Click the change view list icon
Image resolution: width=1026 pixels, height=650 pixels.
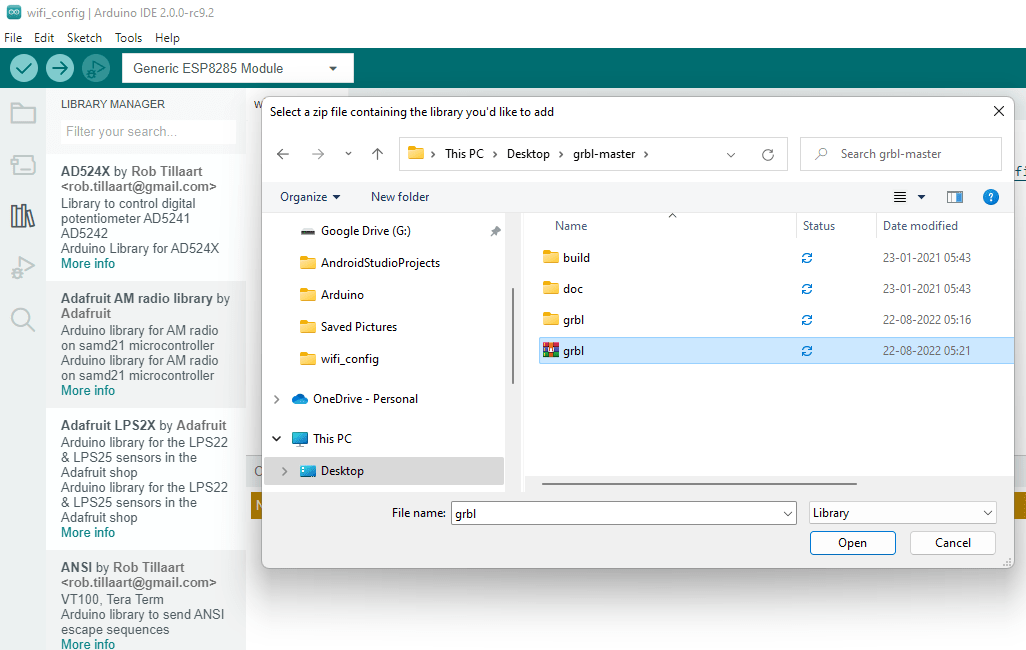(900, 197)
